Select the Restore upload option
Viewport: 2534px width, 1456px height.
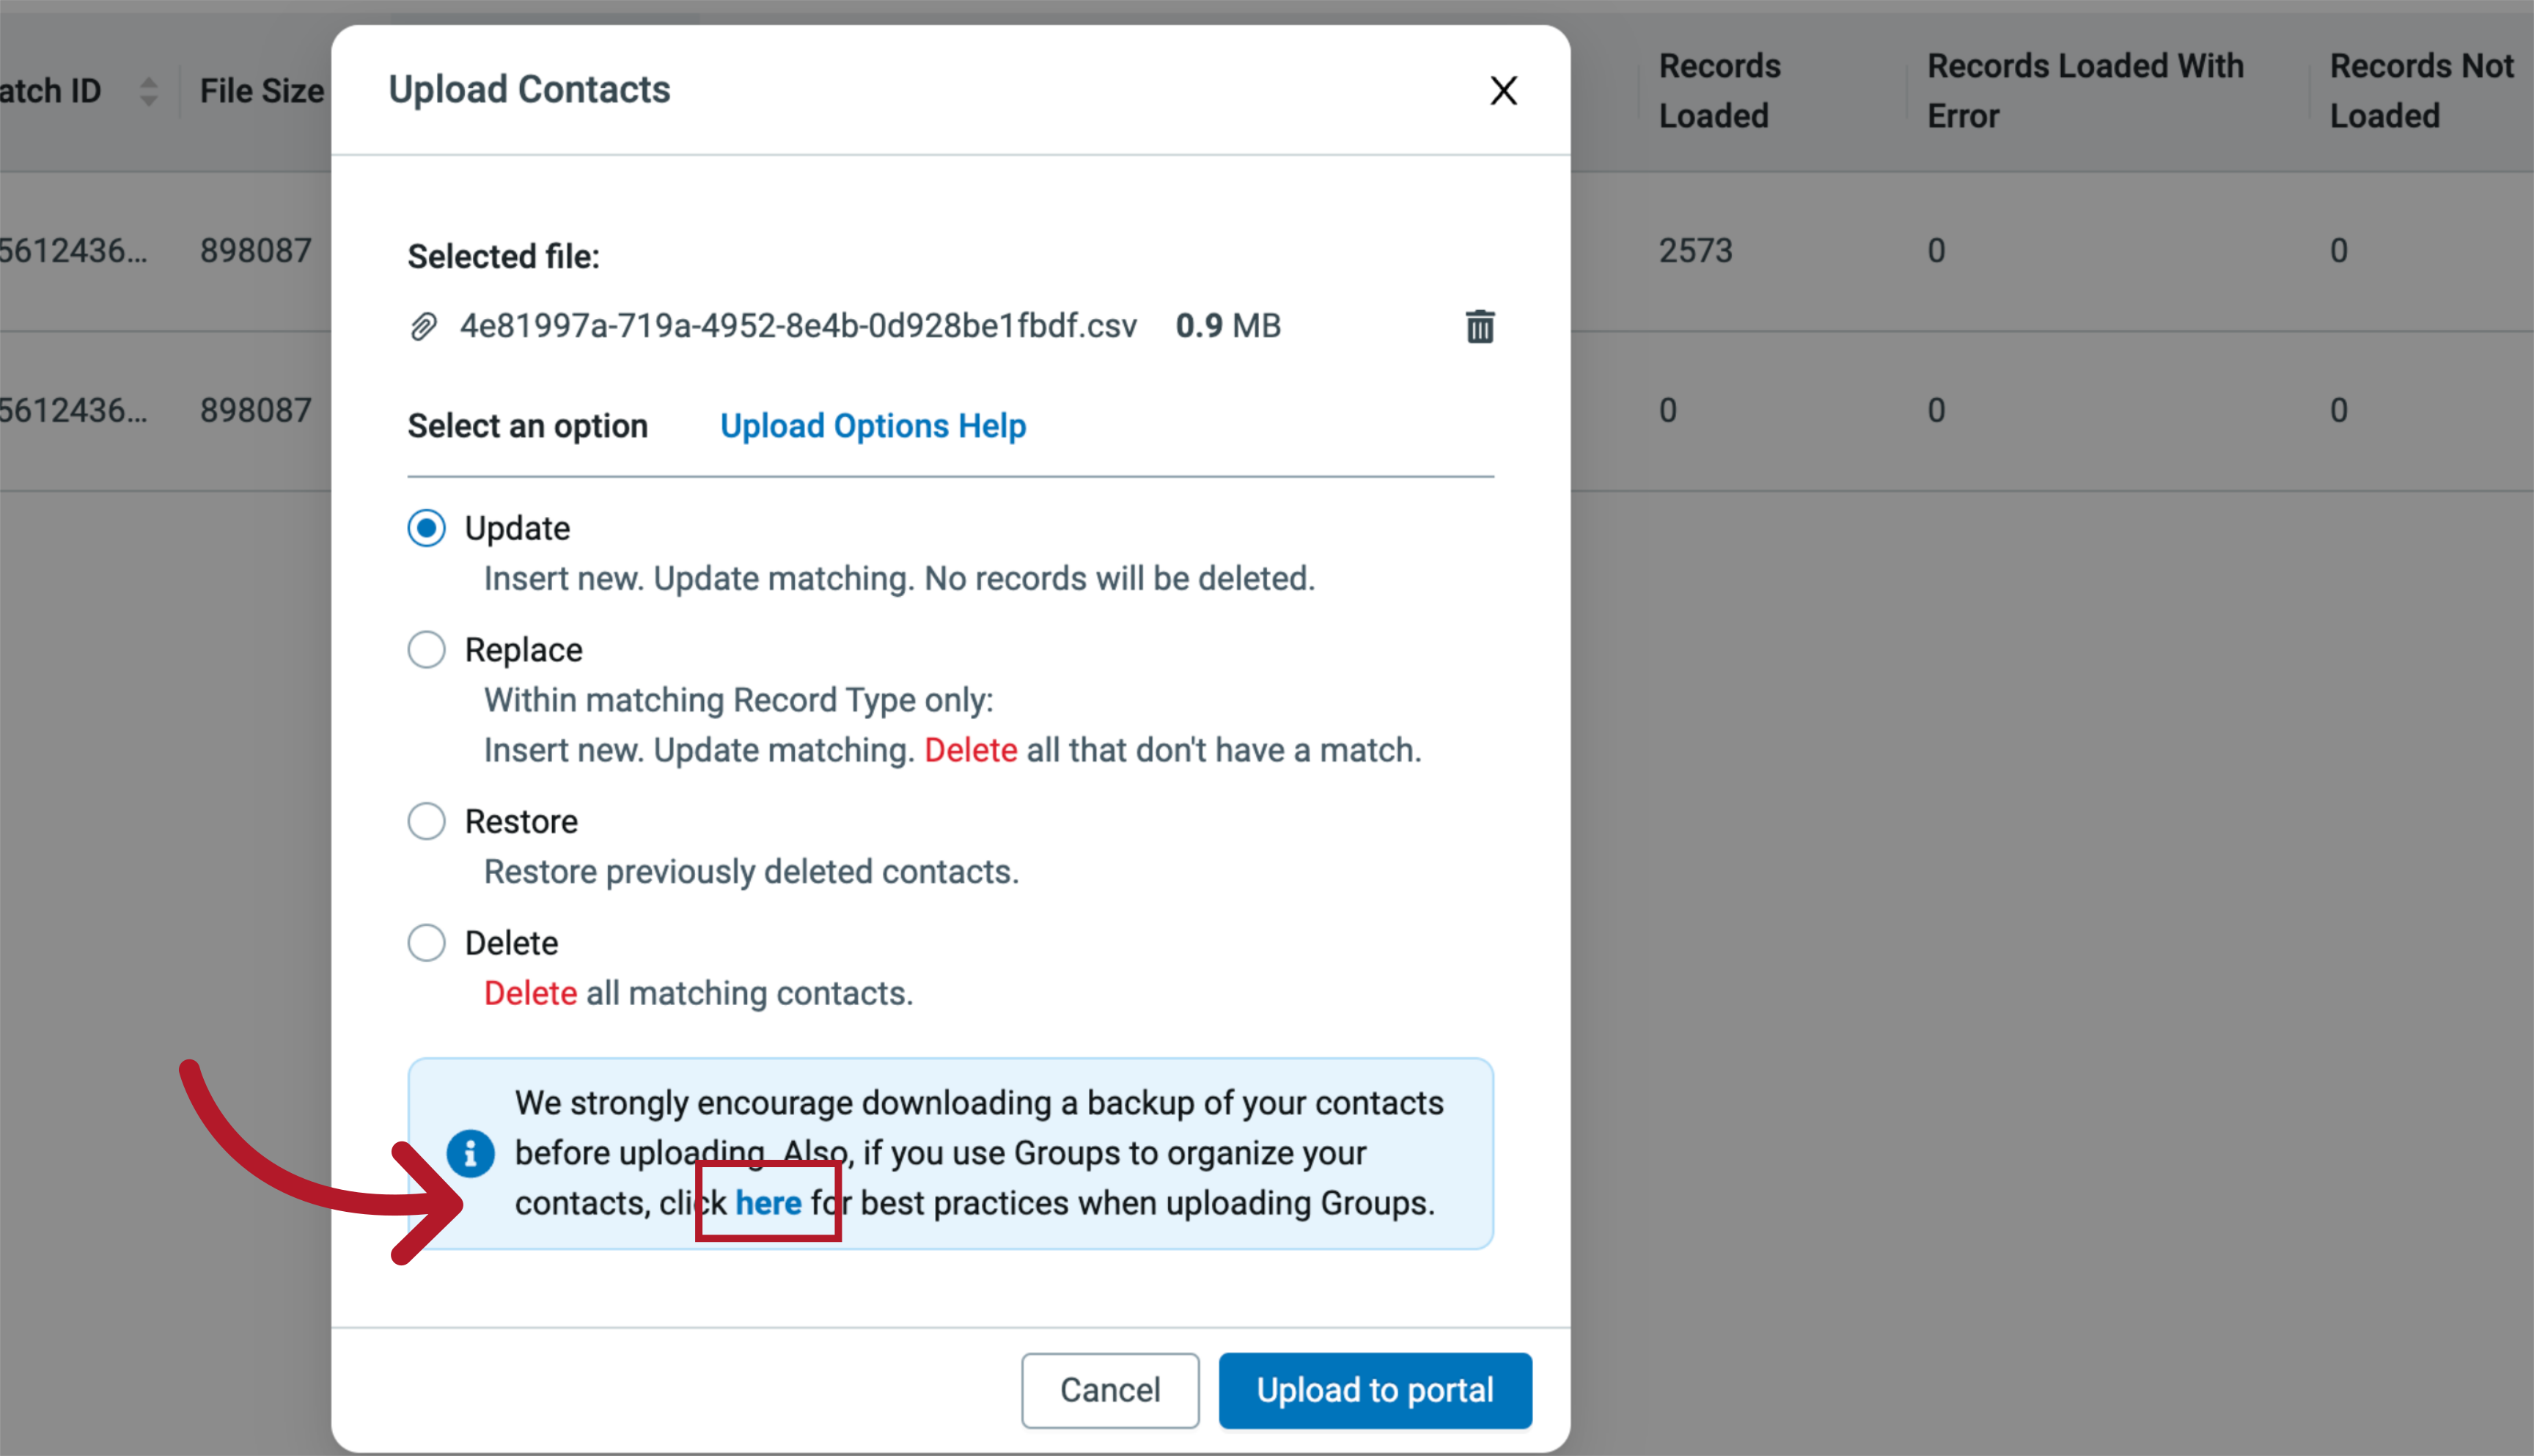(426, 820)
